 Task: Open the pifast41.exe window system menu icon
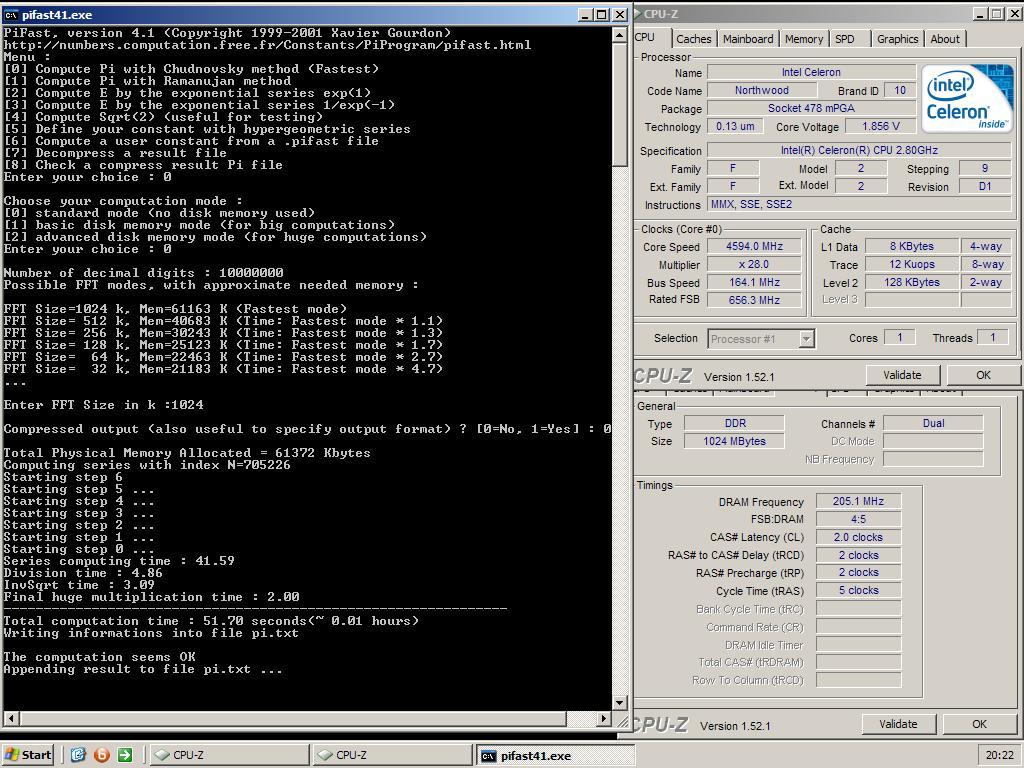(x=10, y=14)
